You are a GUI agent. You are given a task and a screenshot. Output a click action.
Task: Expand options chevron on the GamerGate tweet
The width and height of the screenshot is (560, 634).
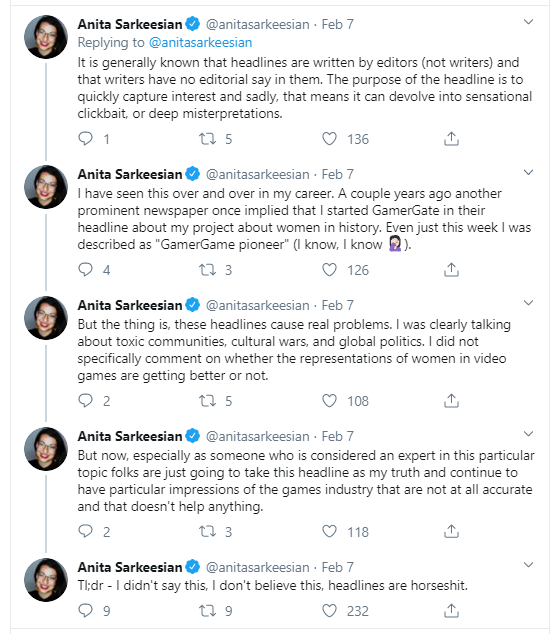(x=528, y=172)
